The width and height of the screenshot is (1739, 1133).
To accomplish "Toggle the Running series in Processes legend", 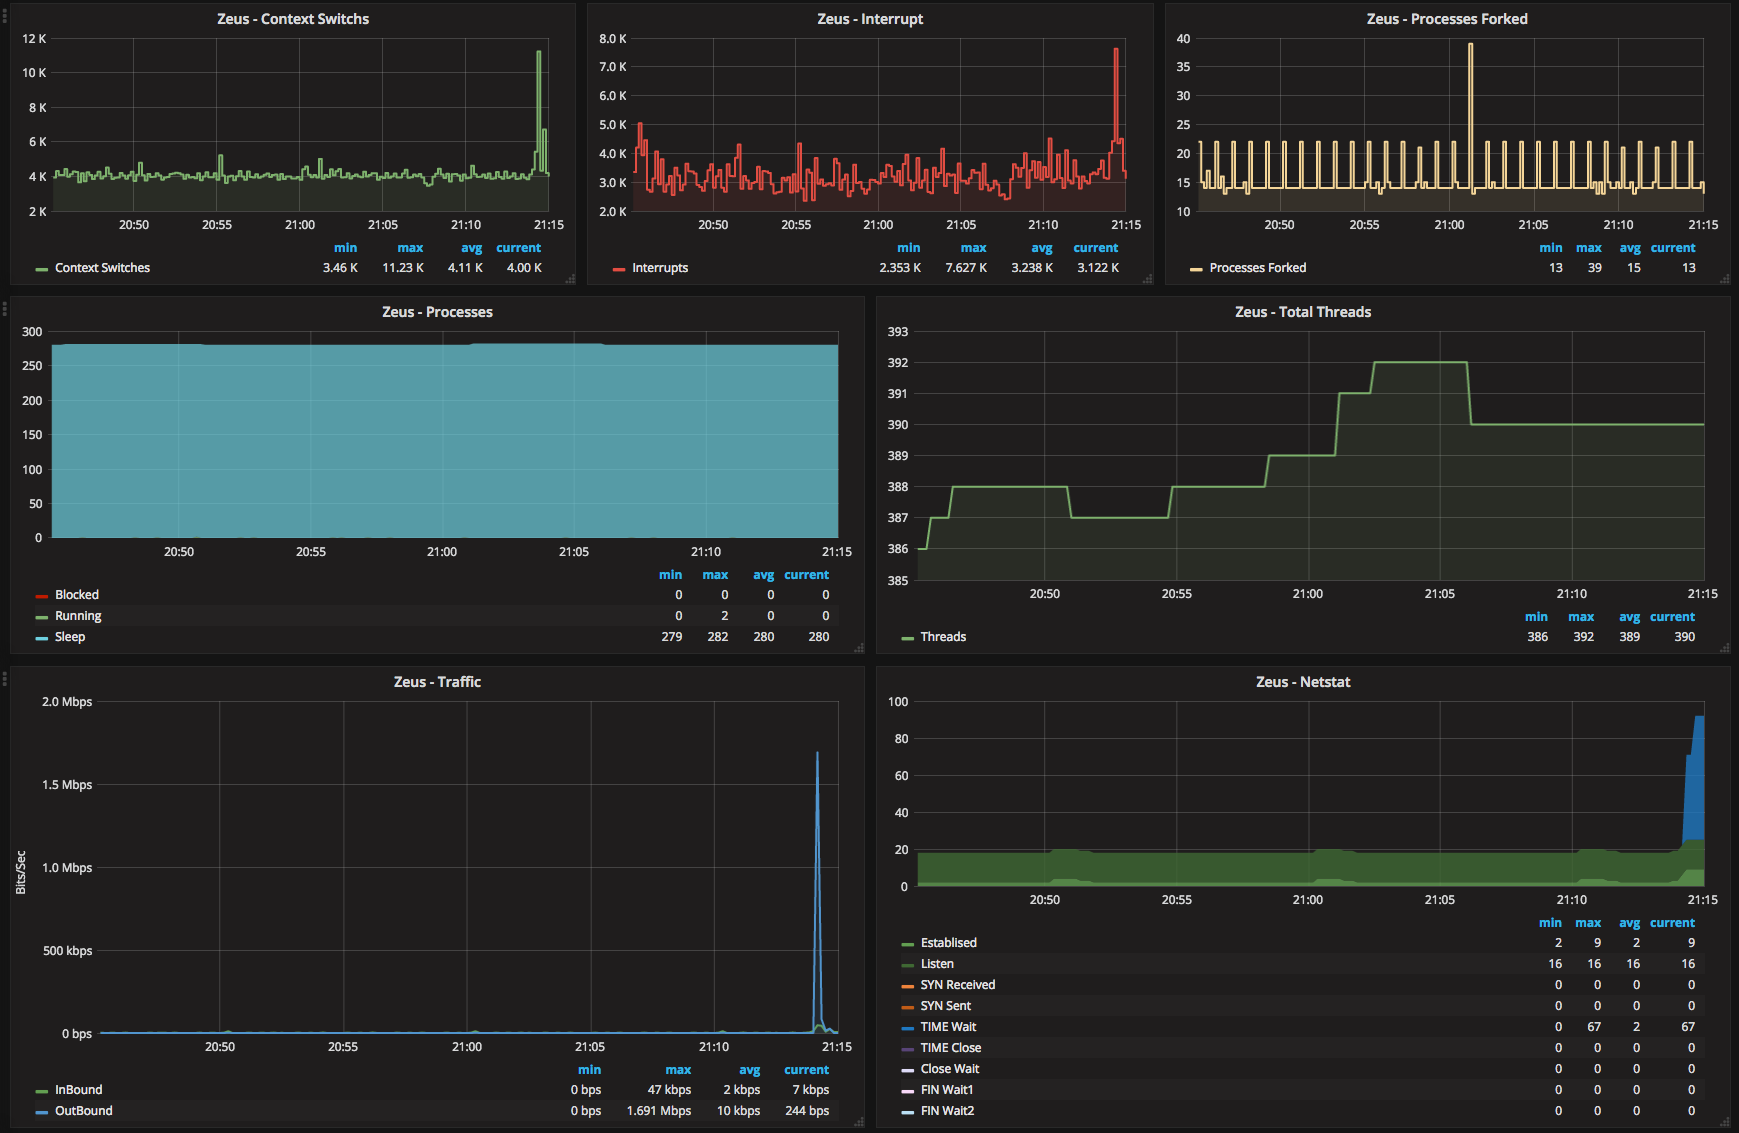I will [78, 616].
